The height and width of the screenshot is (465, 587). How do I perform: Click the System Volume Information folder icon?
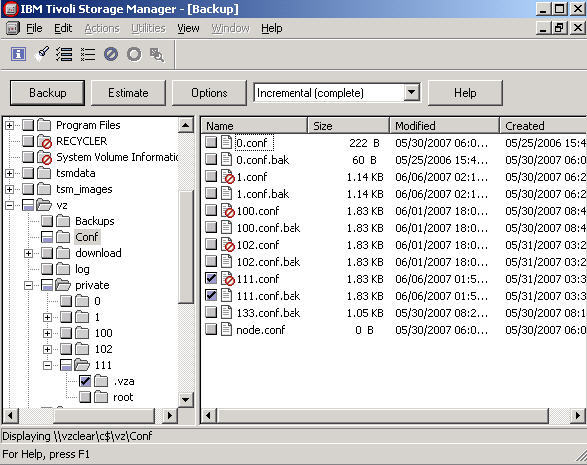coord(45,157)
